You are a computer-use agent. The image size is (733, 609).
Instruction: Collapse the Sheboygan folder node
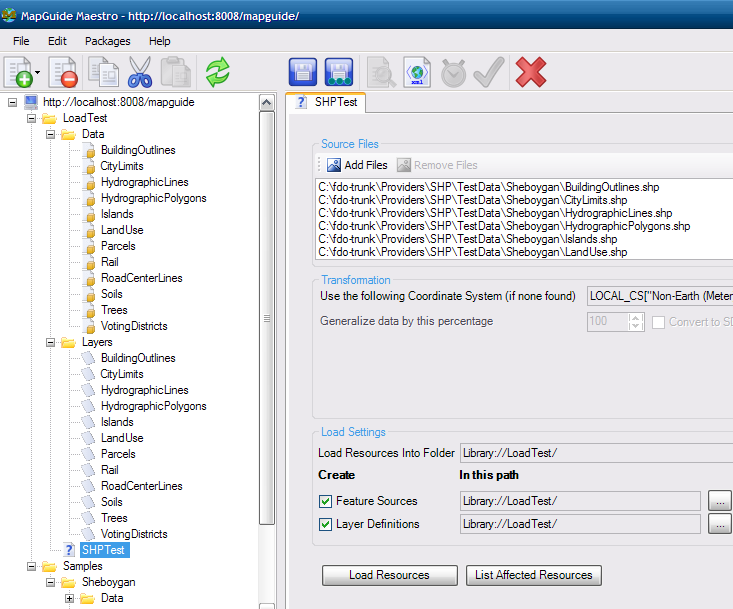(50, 582)
